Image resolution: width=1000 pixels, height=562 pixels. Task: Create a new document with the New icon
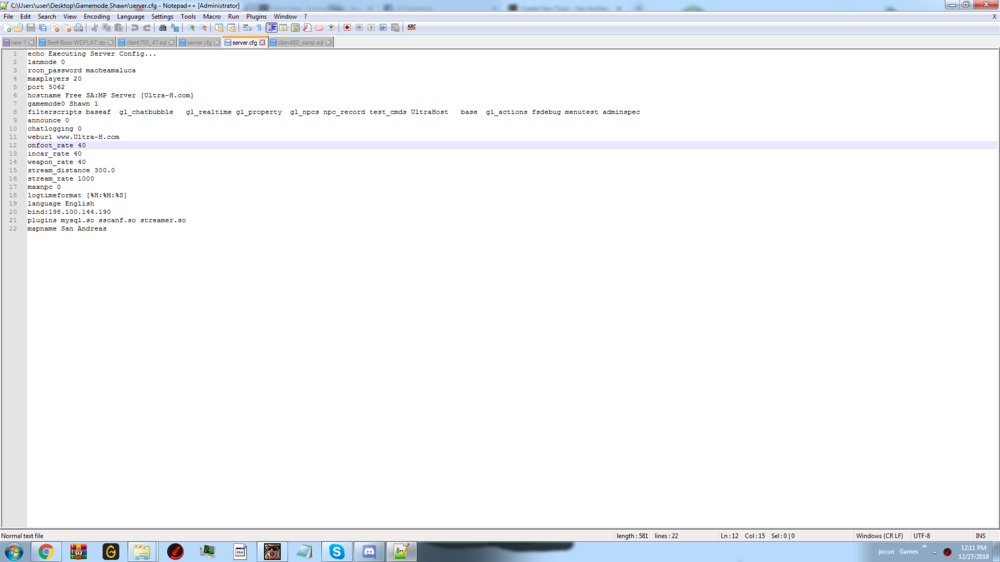point(8,28)
